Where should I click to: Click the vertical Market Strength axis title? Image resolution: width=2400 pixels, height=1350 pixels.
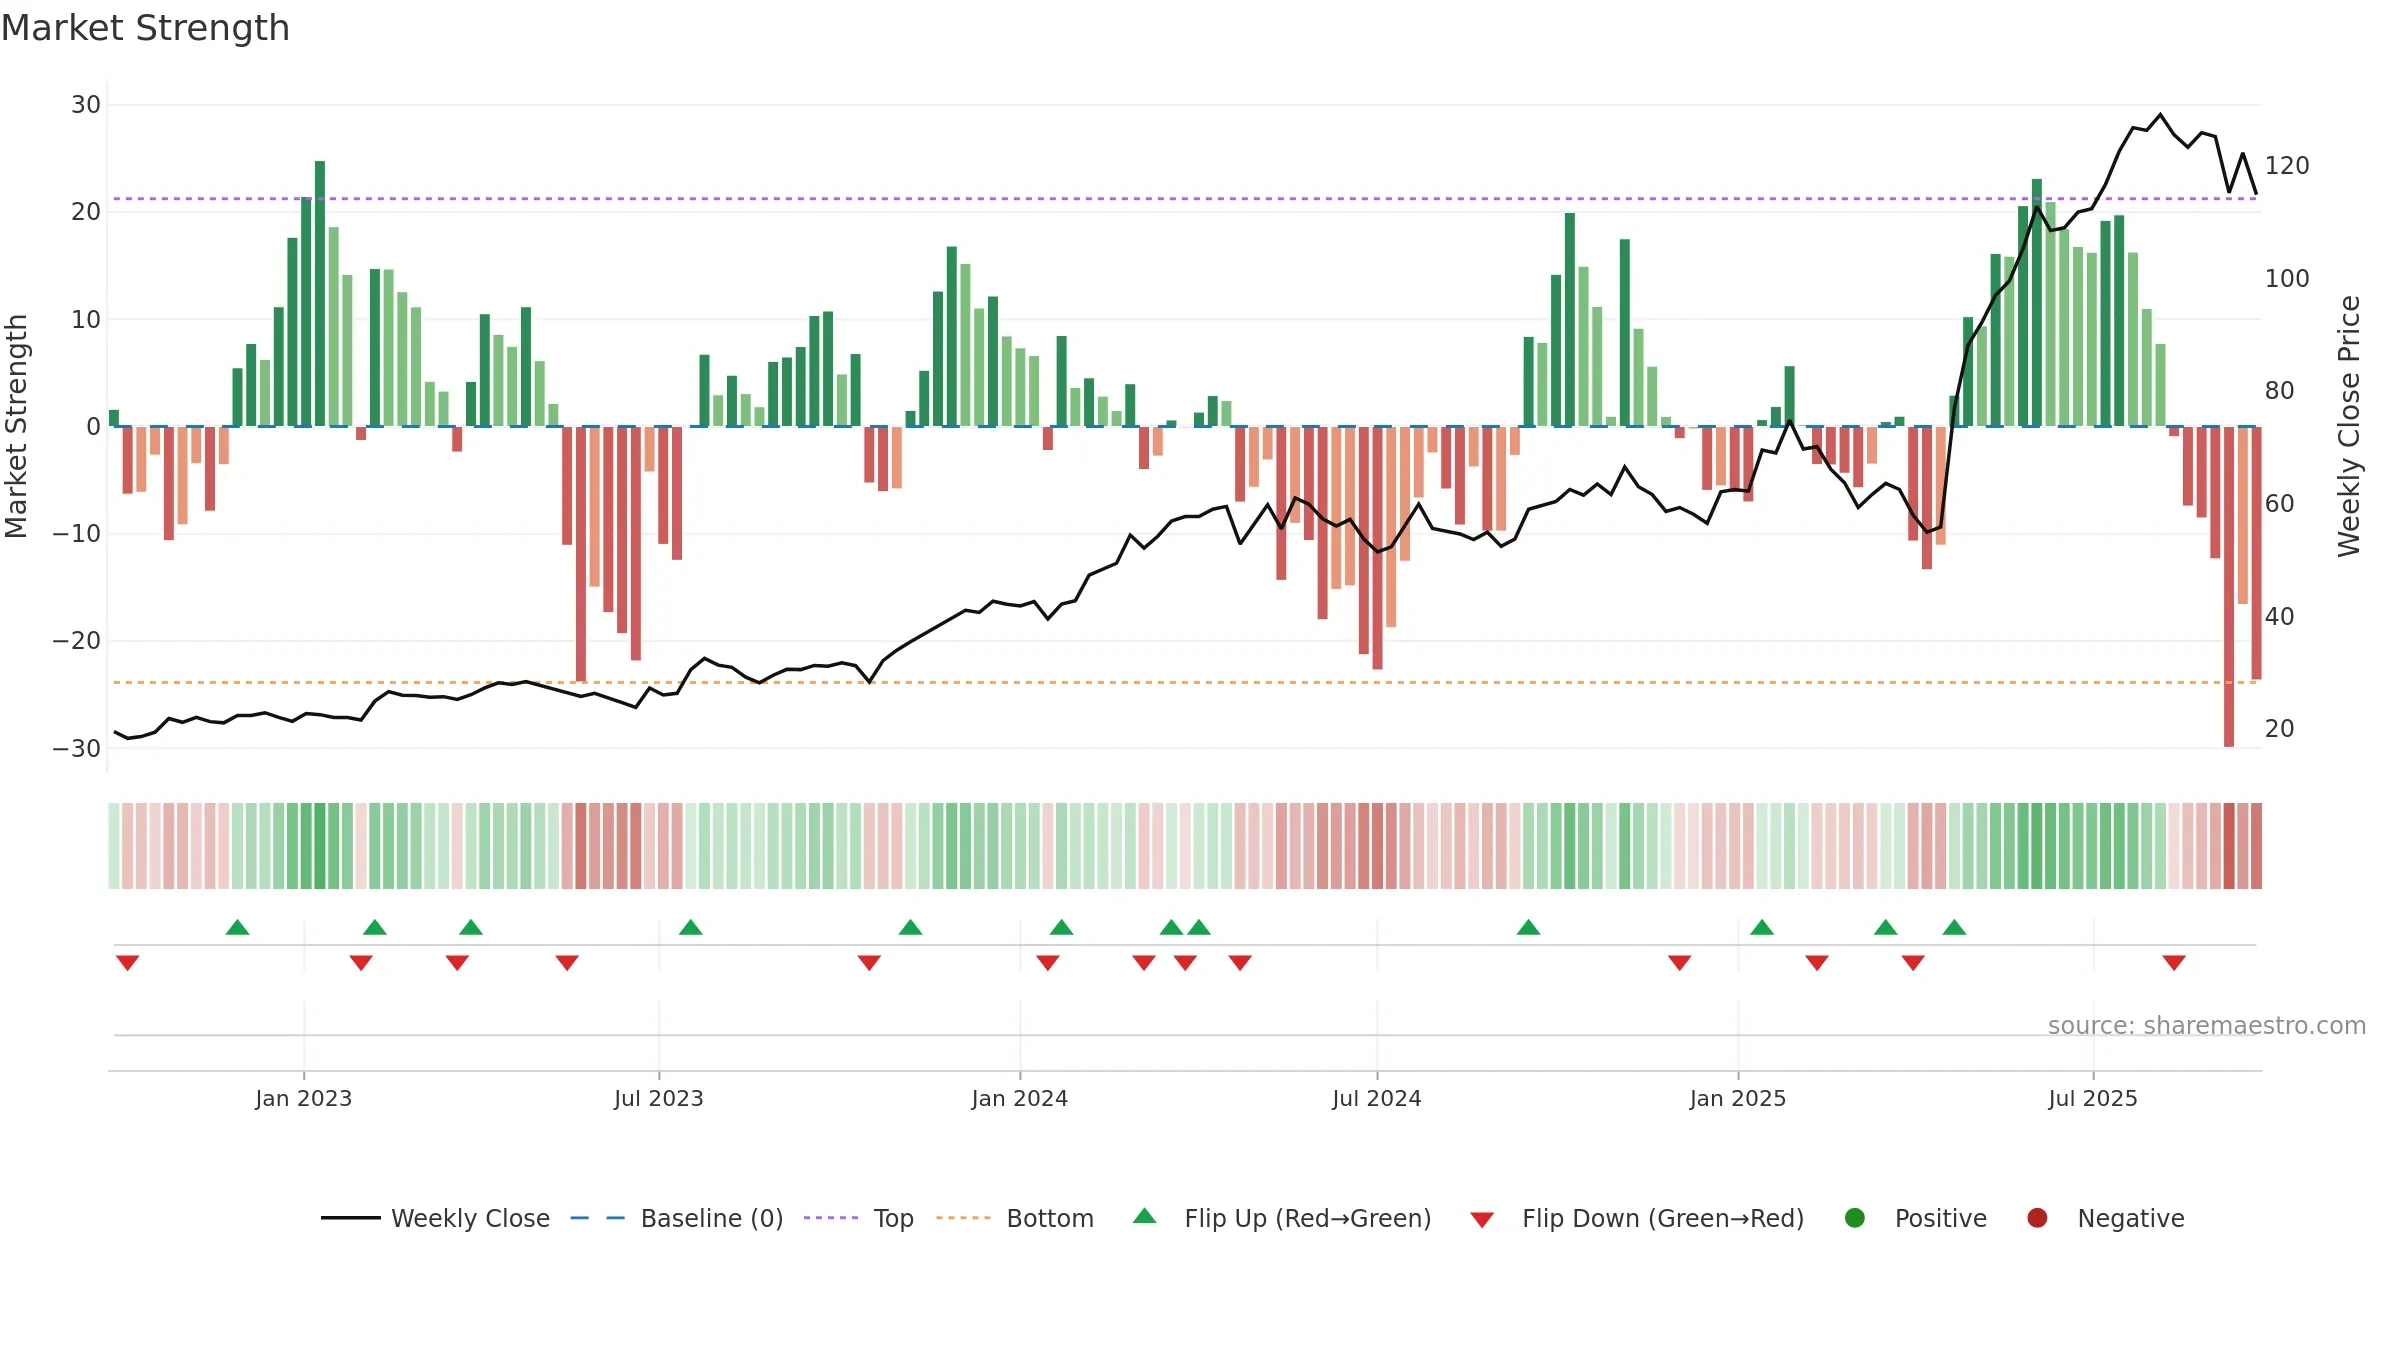(16, 426)
